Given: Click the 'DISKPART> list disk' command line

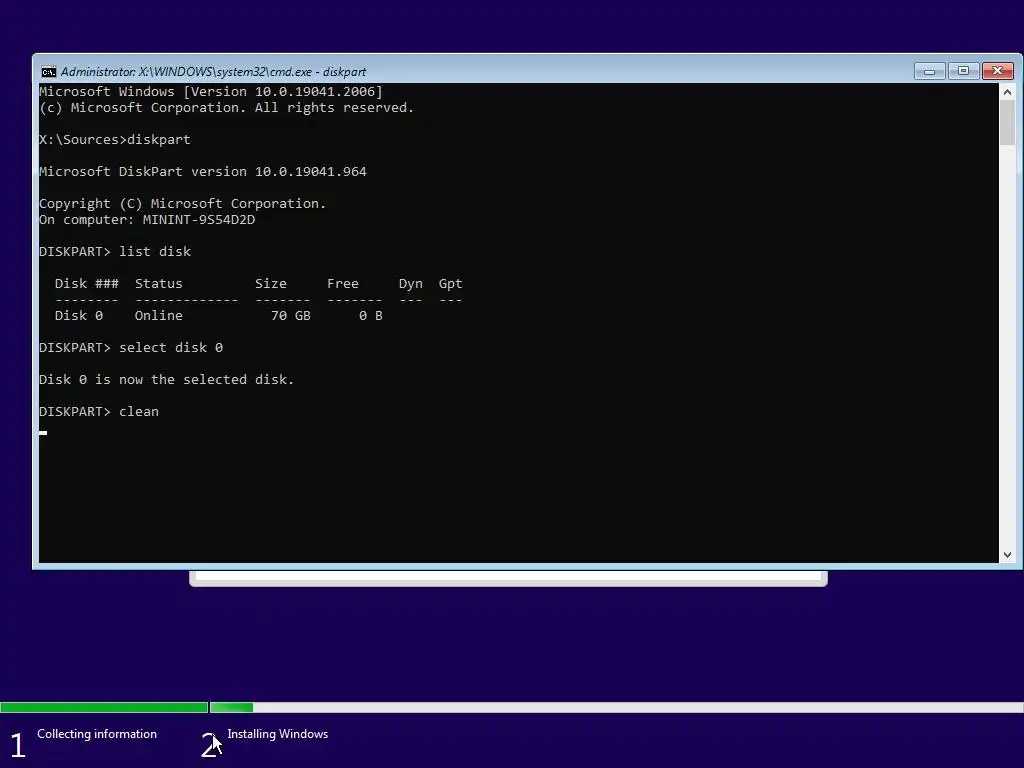Looking at the screenshot, I should 115,251.
